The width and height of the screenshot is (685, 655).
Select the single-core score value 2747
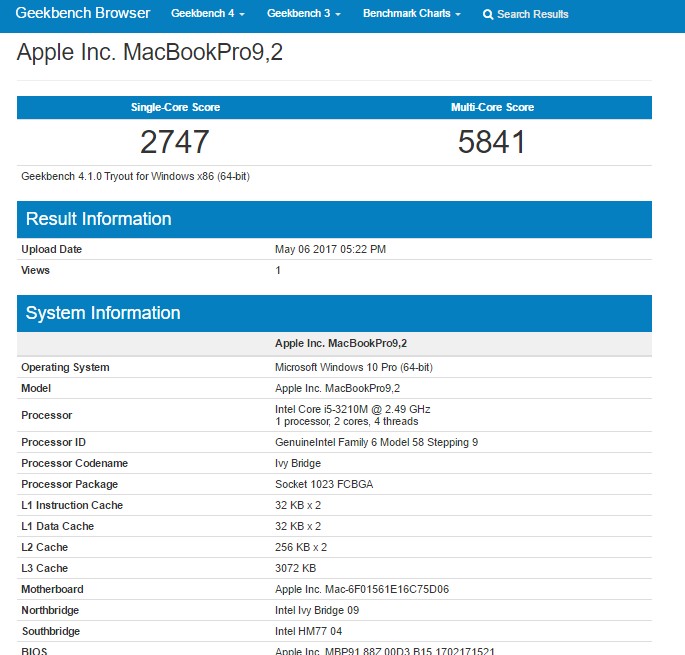[175, 142]
